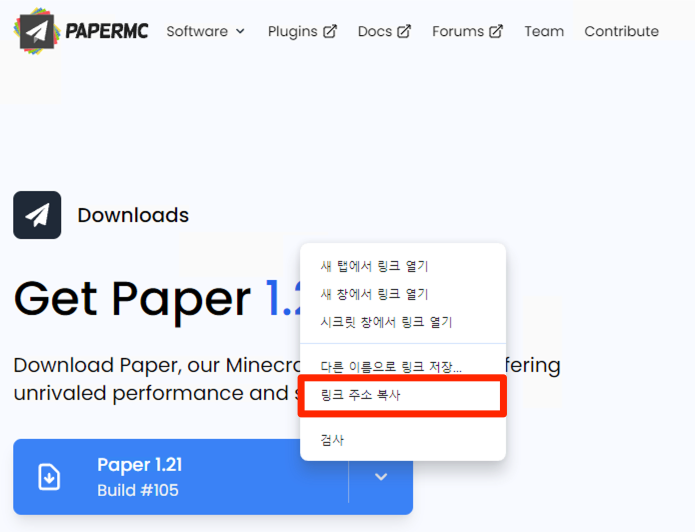Open the Team page

[x=544, y=31]
